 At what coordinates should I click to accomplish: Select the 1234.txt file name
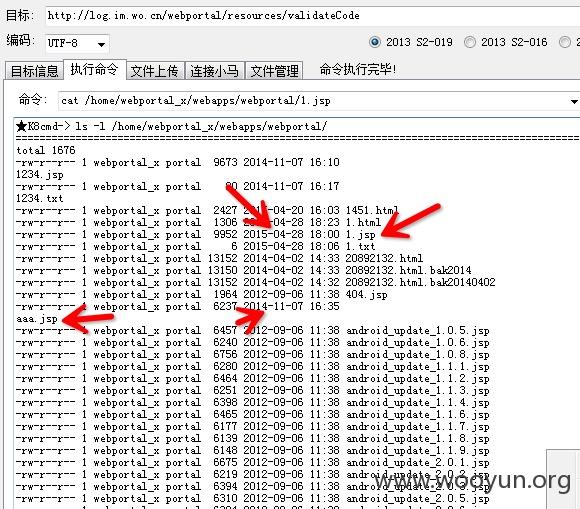(x=40, y=198)
